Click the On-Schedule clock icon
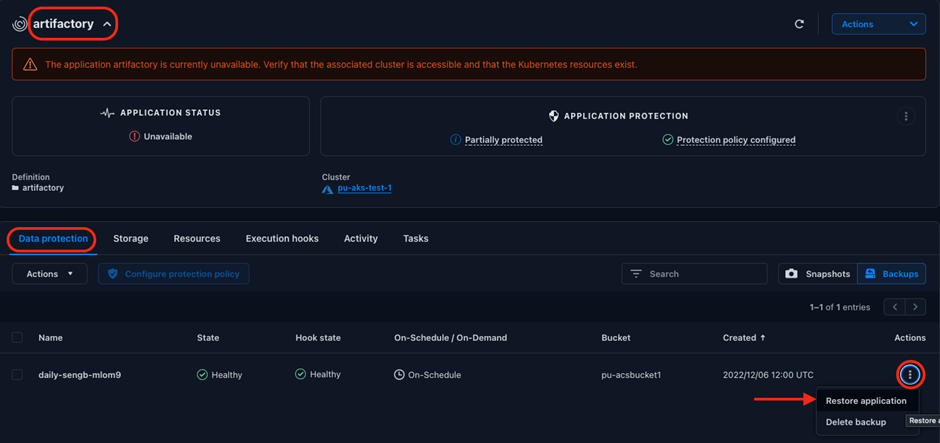The height and width of the screenshot is (443, 940). tap(399, 375)
